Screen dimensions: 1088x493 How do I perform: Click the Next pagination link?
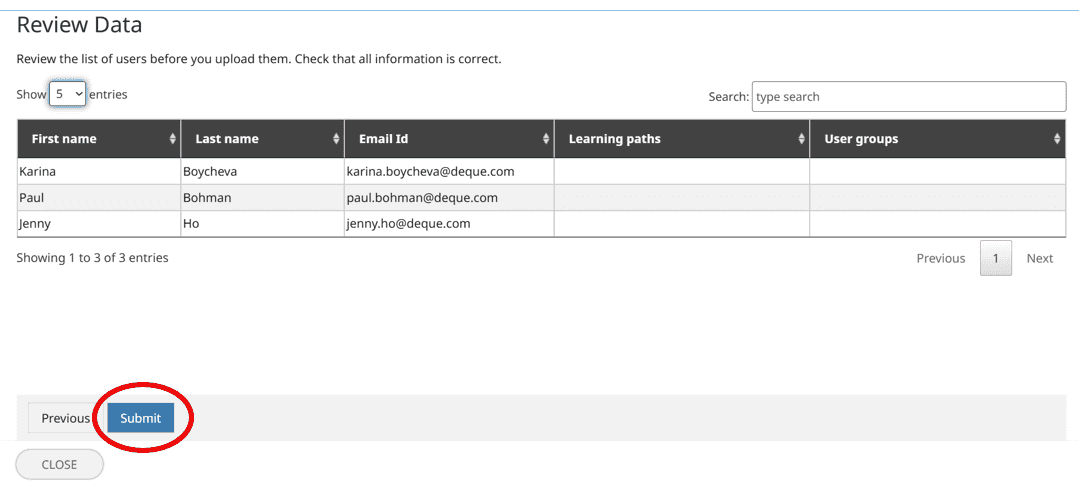pyautogui.click(x=1039, y=258)
